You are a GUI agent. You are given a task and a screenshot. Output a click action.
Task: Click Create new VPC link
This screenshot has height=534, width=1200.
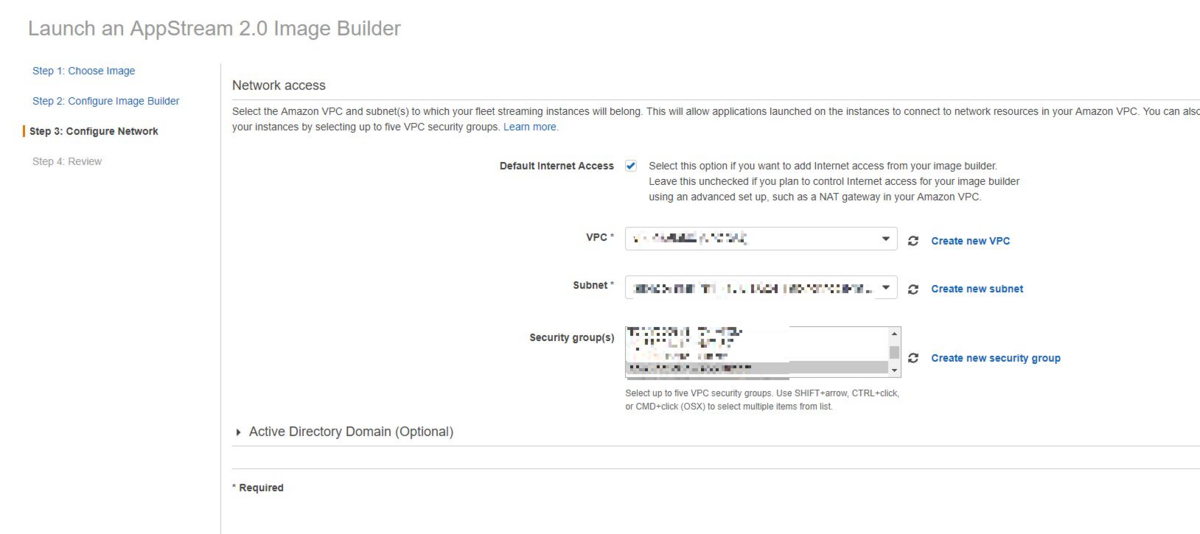pos(971,241)
